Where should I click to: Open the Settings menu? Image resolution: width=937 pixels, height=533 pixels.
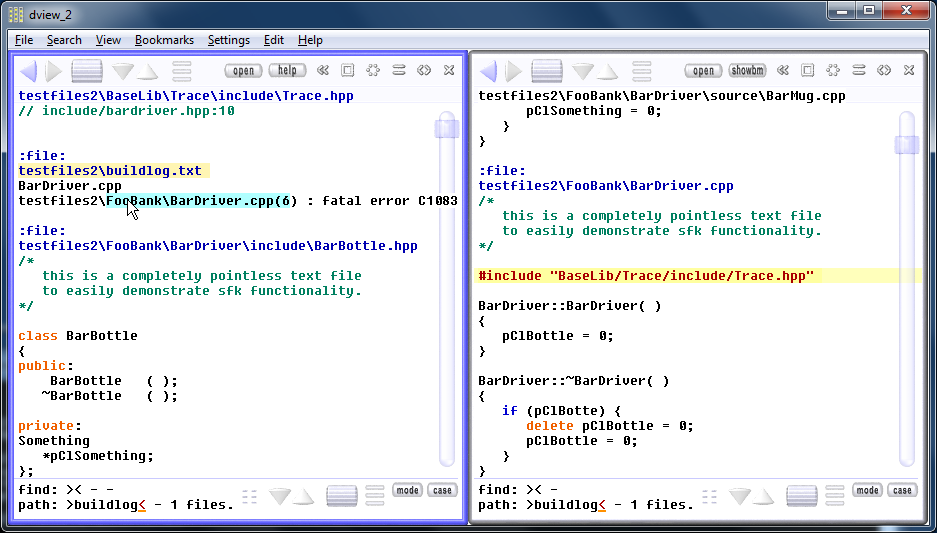pos(228,40)
